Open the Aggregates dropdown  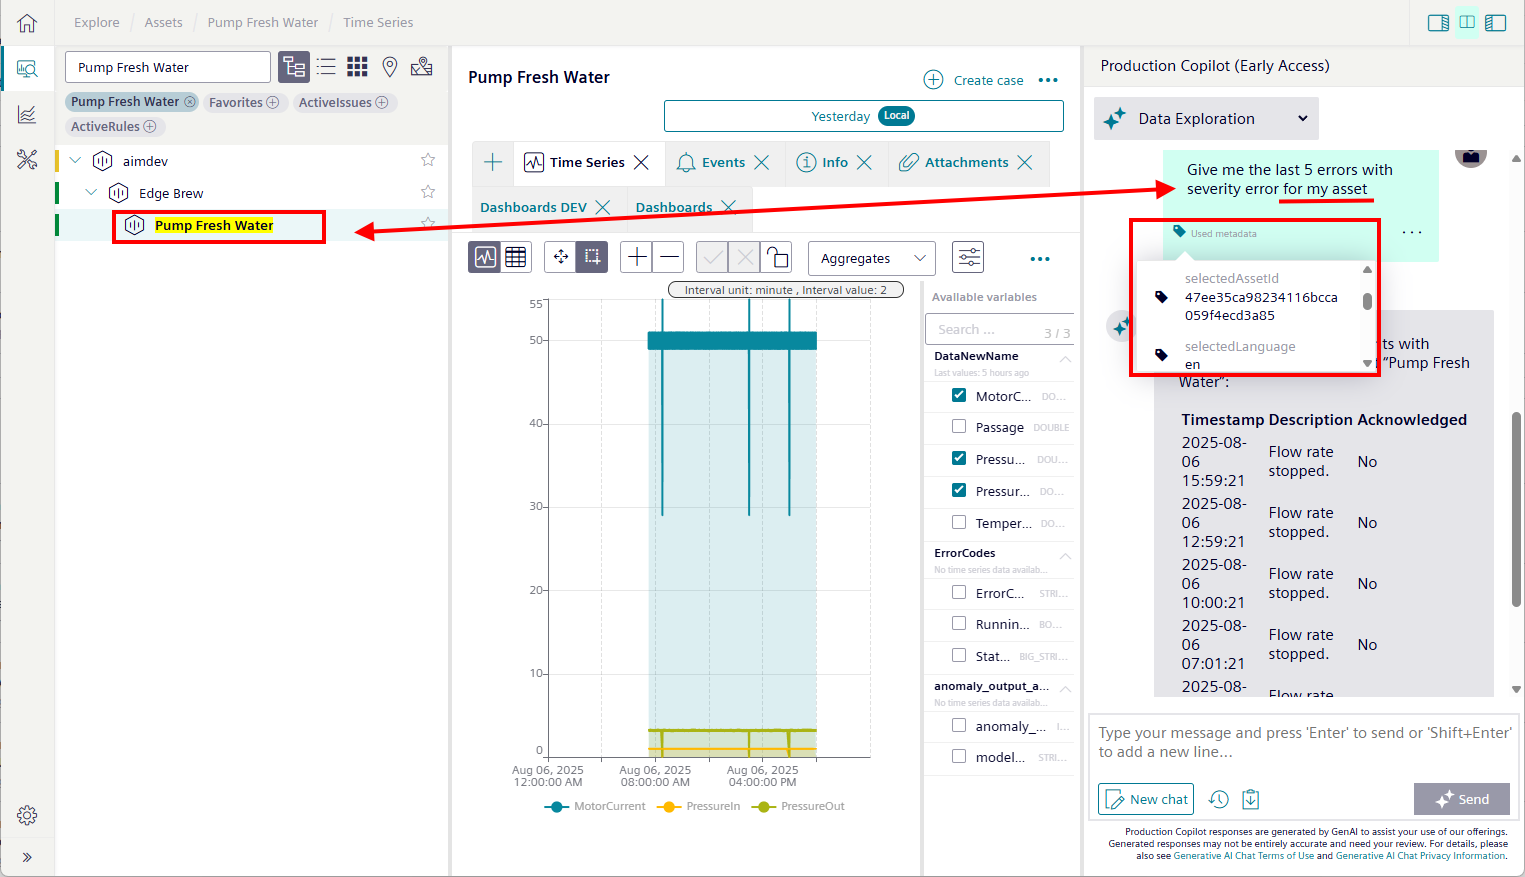coord(872,258)
